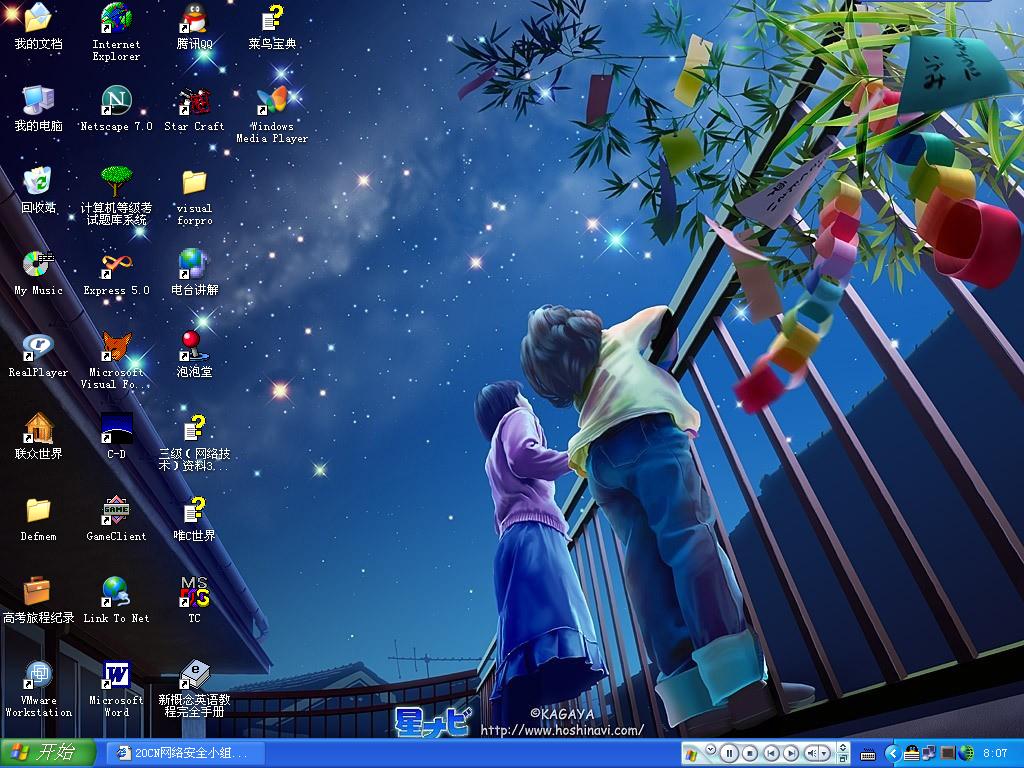Open the 计算机等级考试题库系统 tree icon
The height and width of the screenshot is (768, 1024).
pyautogui.click(x=116, y=196)
